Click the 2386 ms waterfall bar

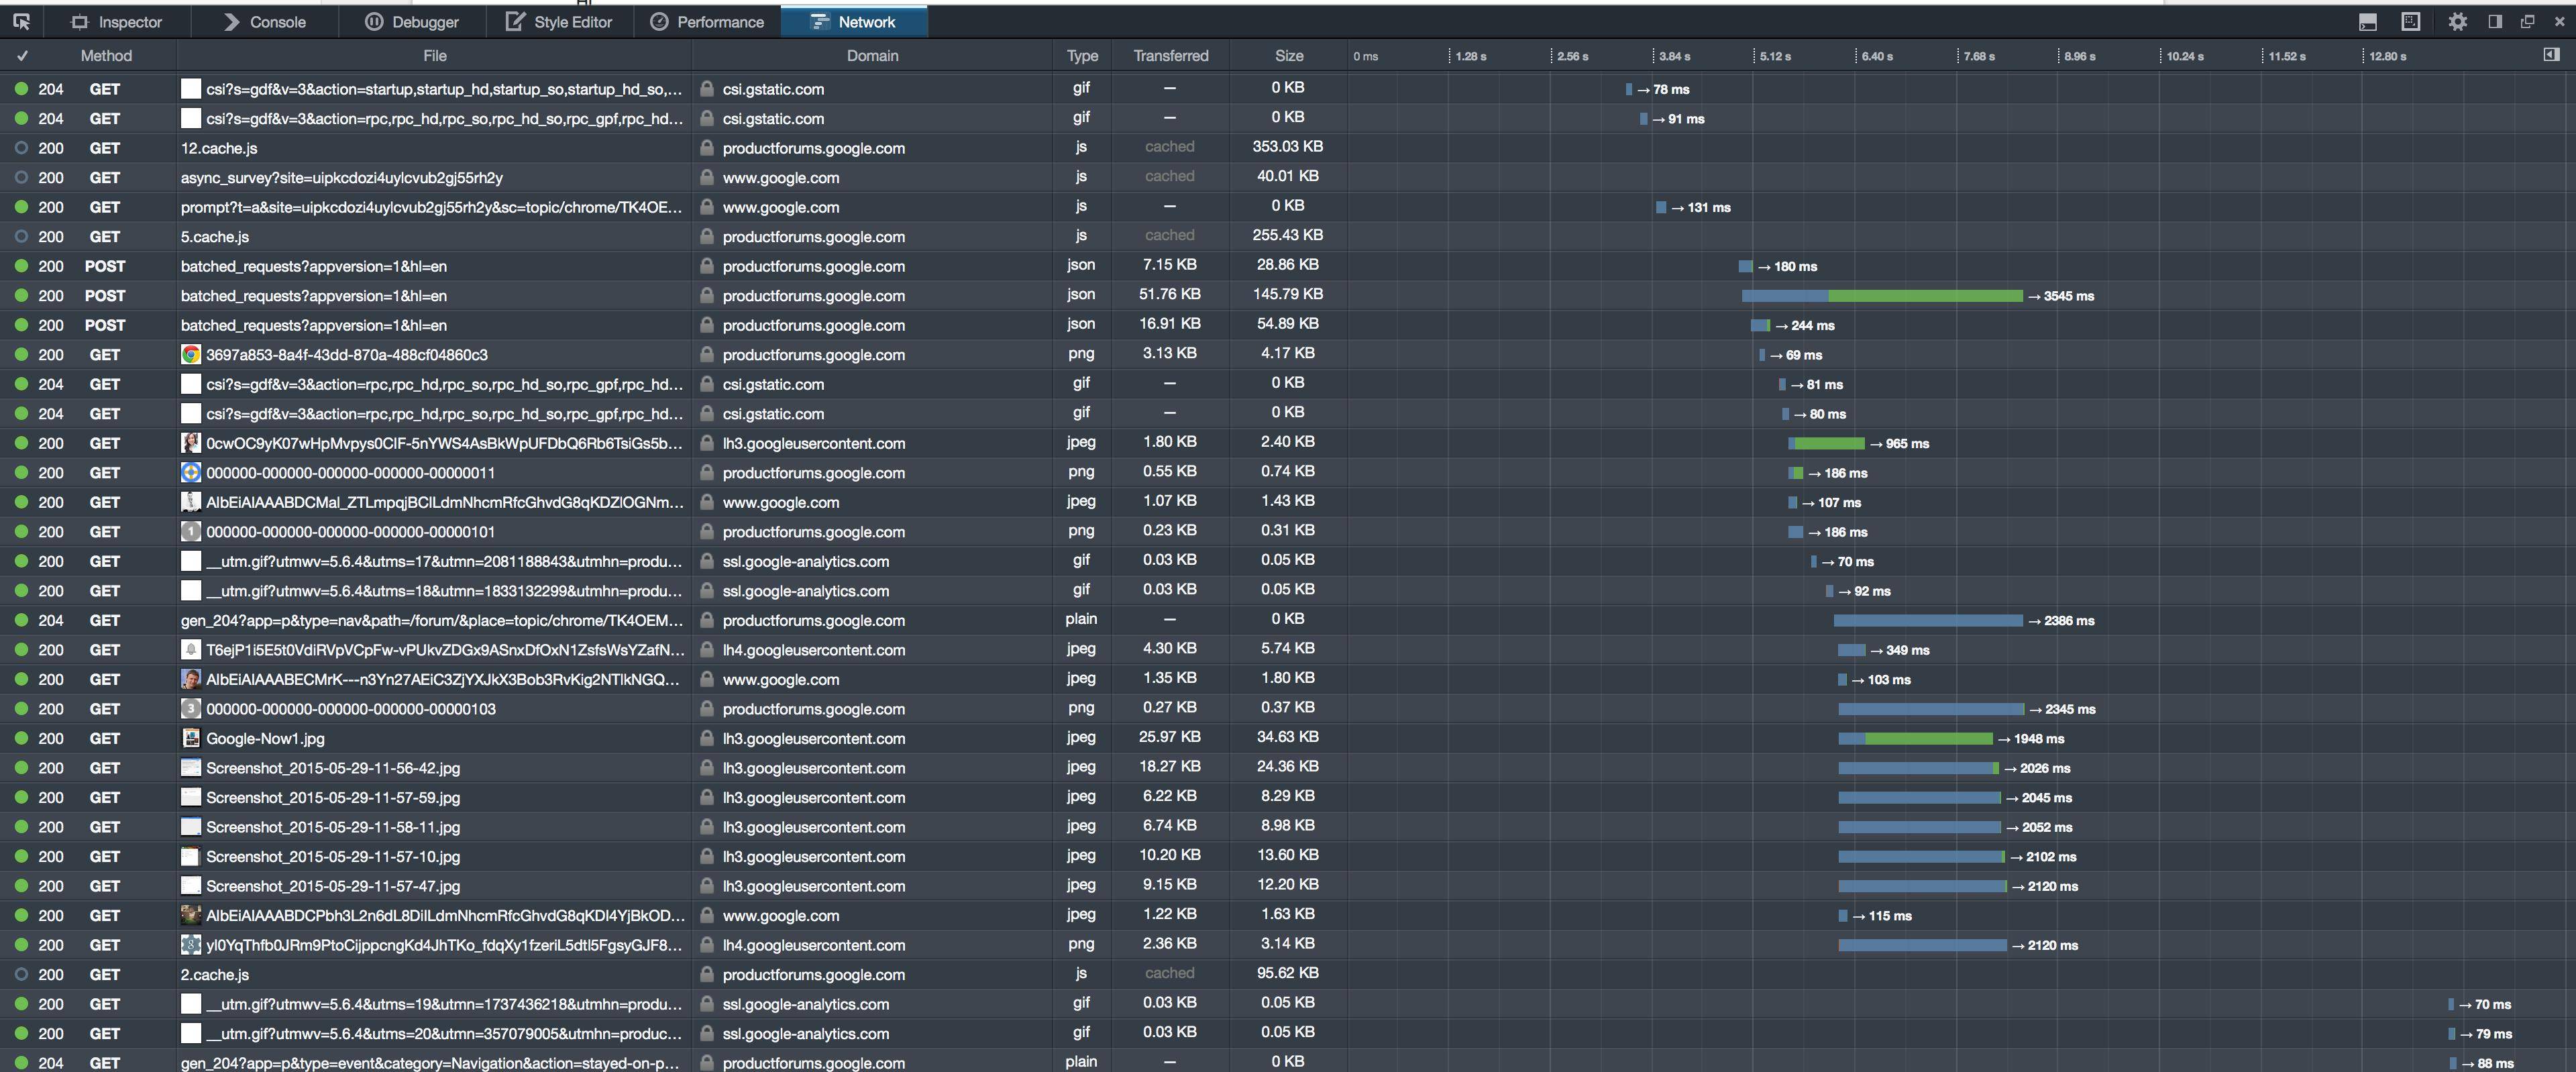click(x=1928, y=620)
